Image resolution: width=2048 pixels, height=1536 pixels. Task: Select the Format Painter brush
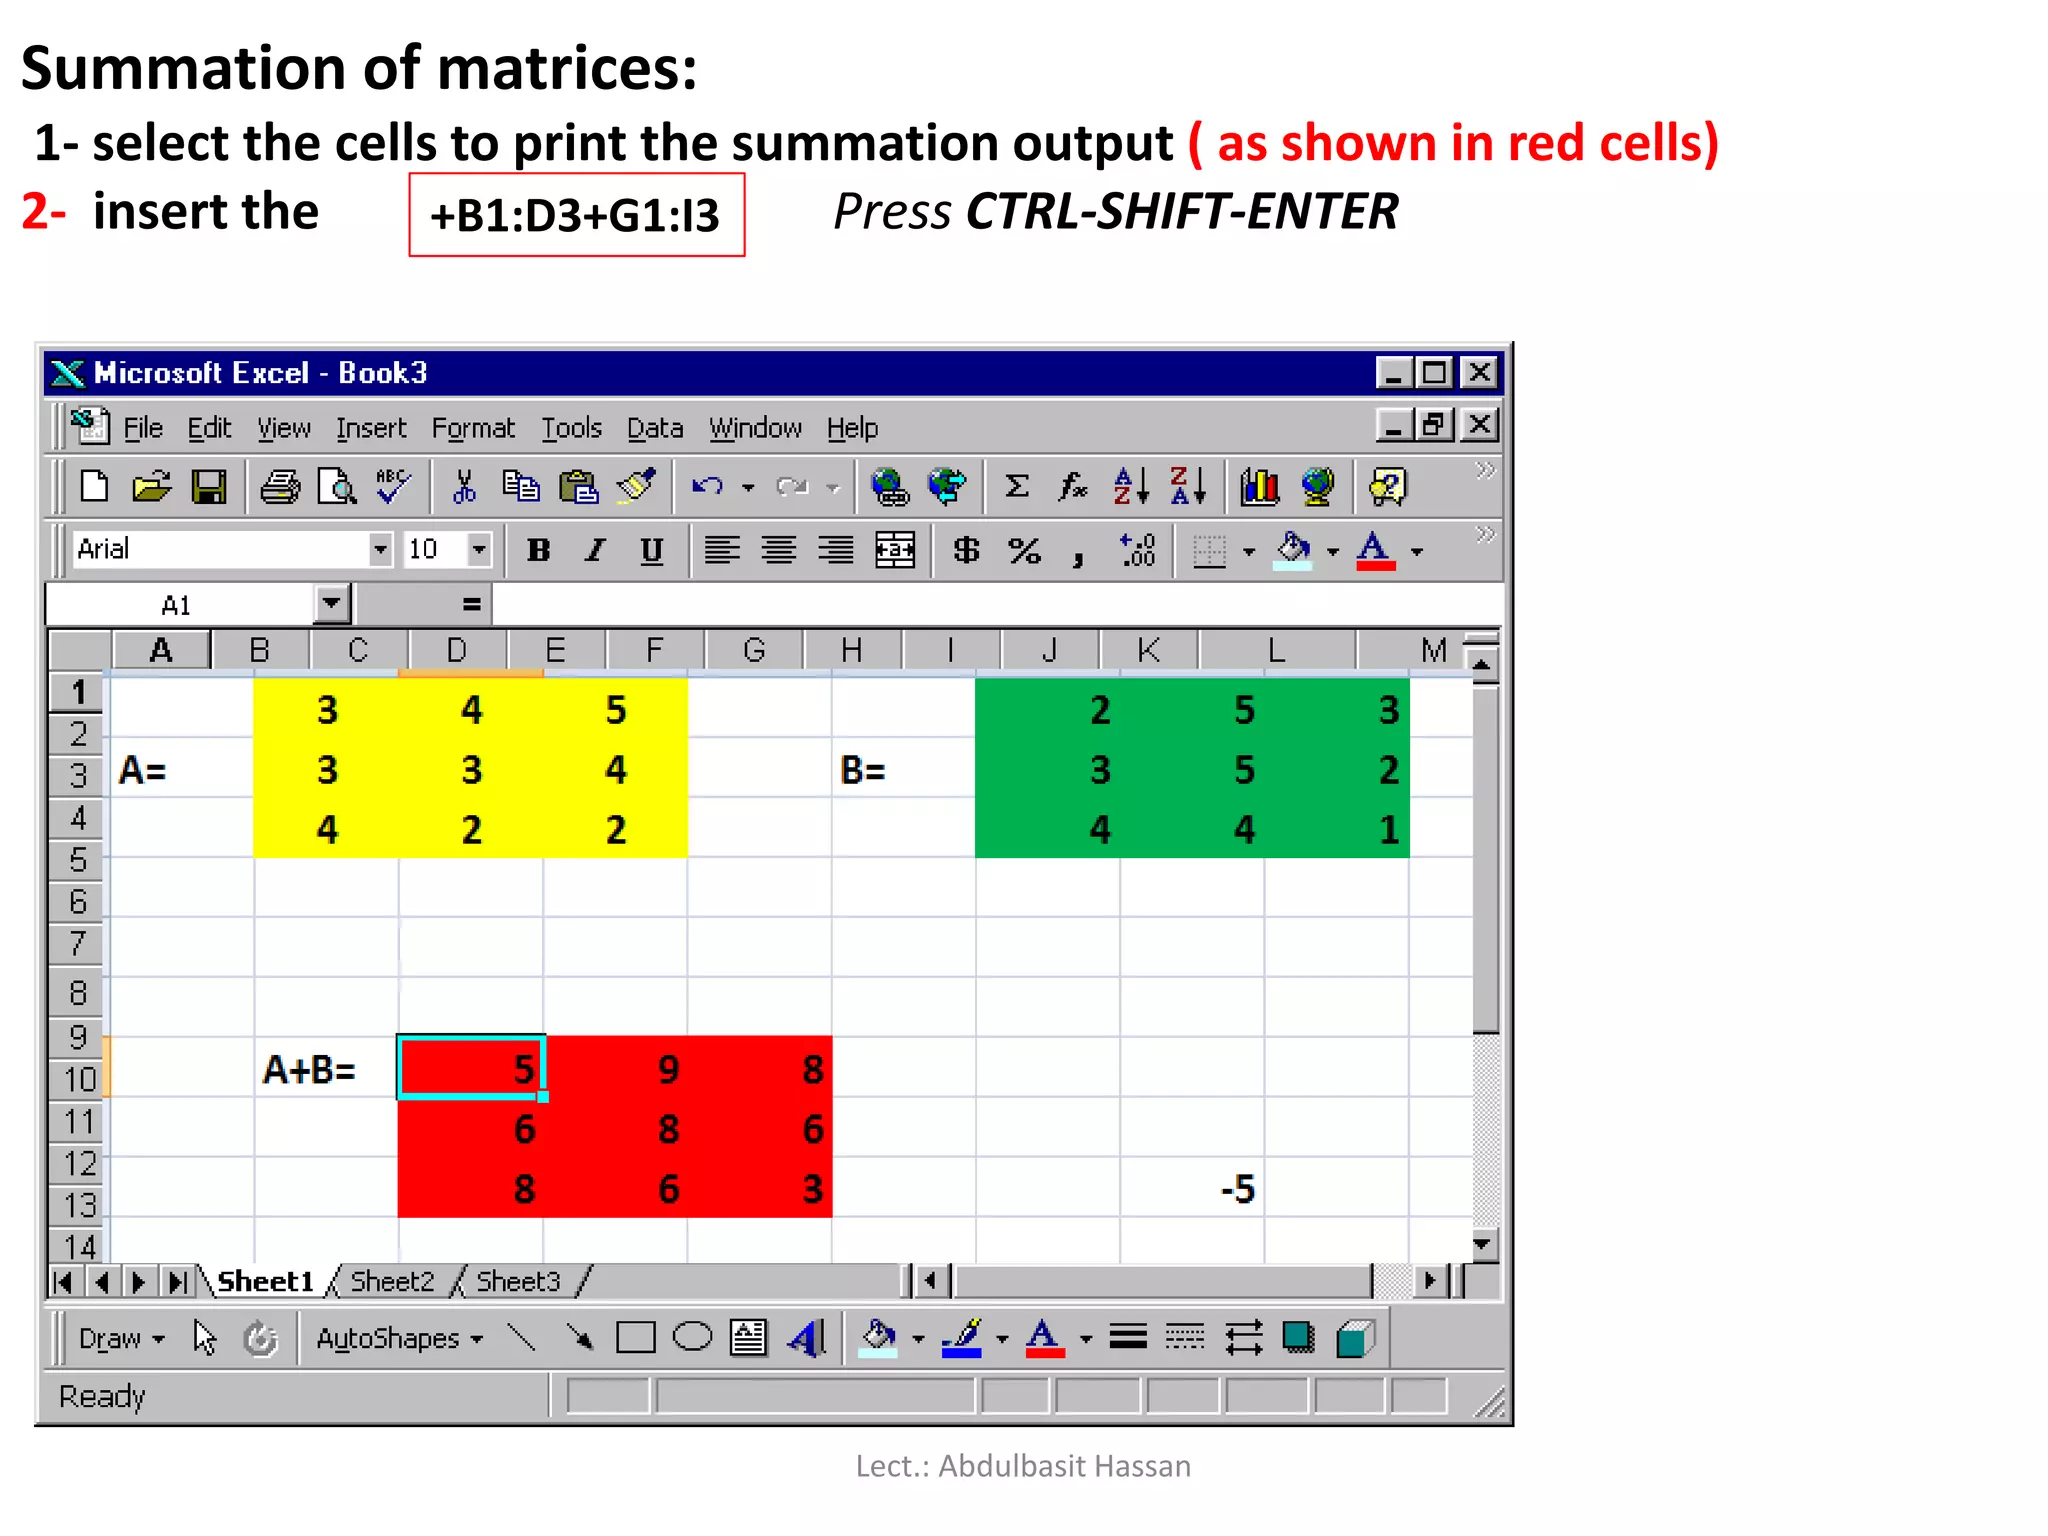[x=636, y=487]
